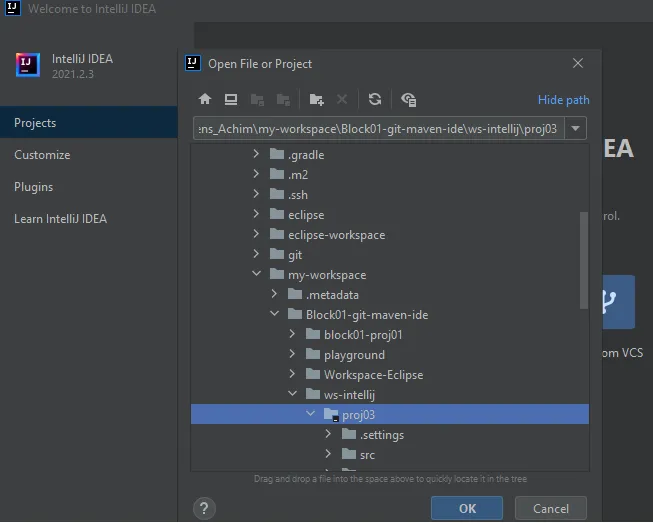Image resolution: width=653 pixels, height=523 pixels.
Task: Select the eclipse tree row
Action: coord(390,214)
